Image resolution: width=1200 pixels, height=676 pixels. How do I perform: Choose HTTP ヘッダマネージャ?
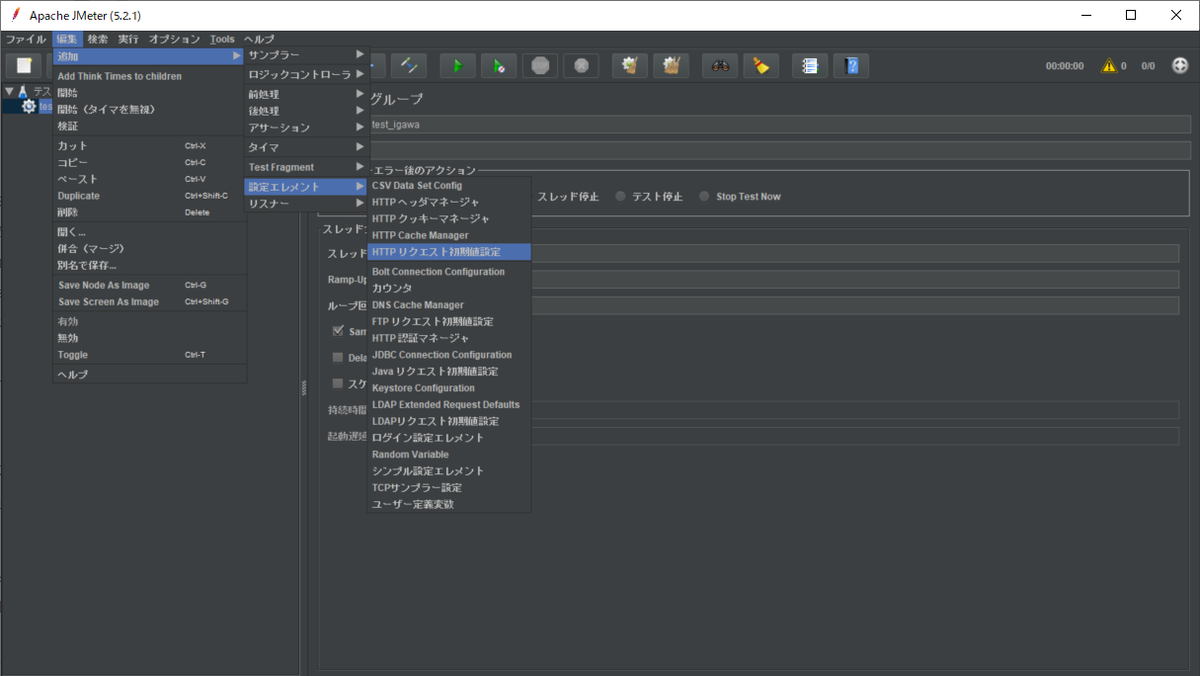pyautogui.click(x=449, y=202)
